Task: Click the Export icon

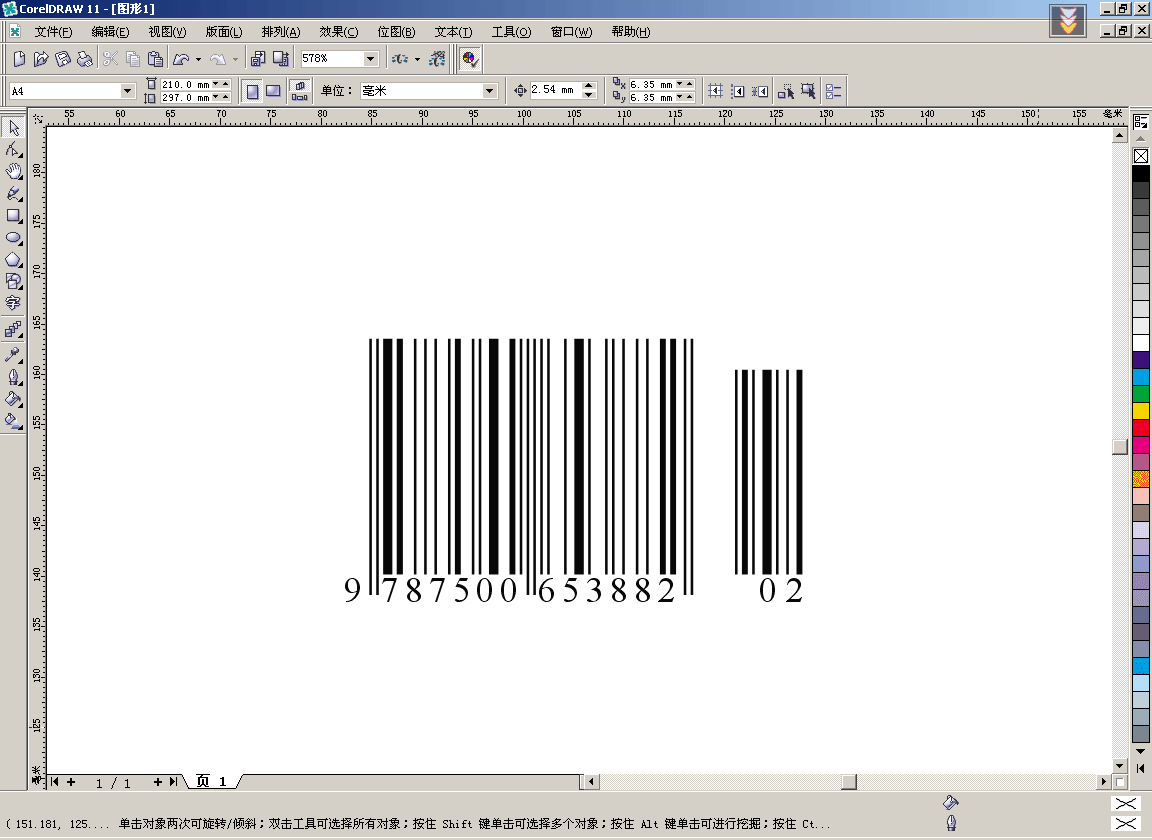Action: coord(280,59)
